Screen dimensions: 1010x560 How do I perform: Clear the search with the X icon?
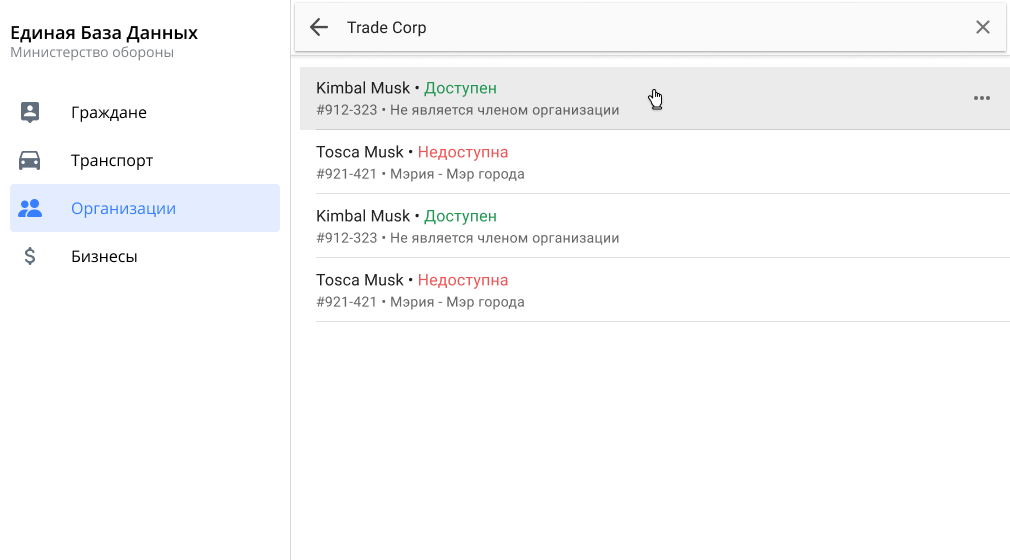tap(982, 28)
